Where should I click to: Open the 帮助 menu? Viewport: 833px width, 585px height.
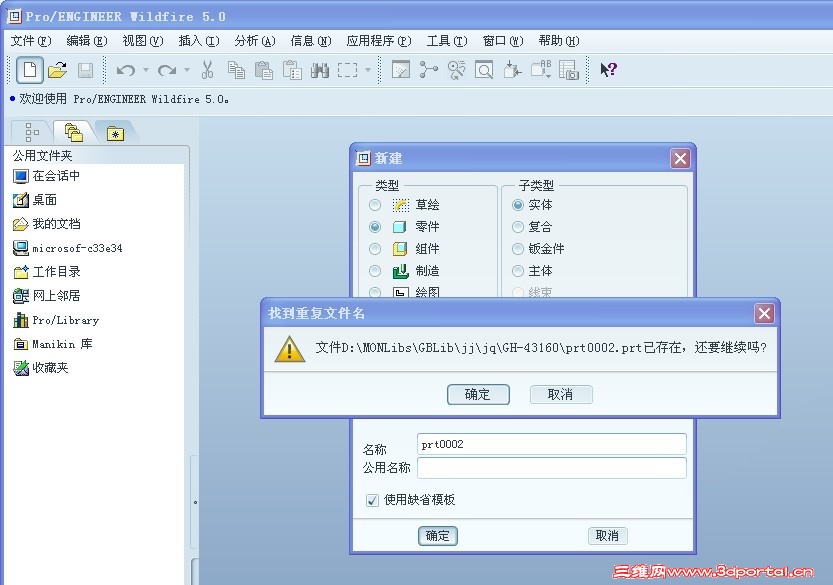coord(558,41)
